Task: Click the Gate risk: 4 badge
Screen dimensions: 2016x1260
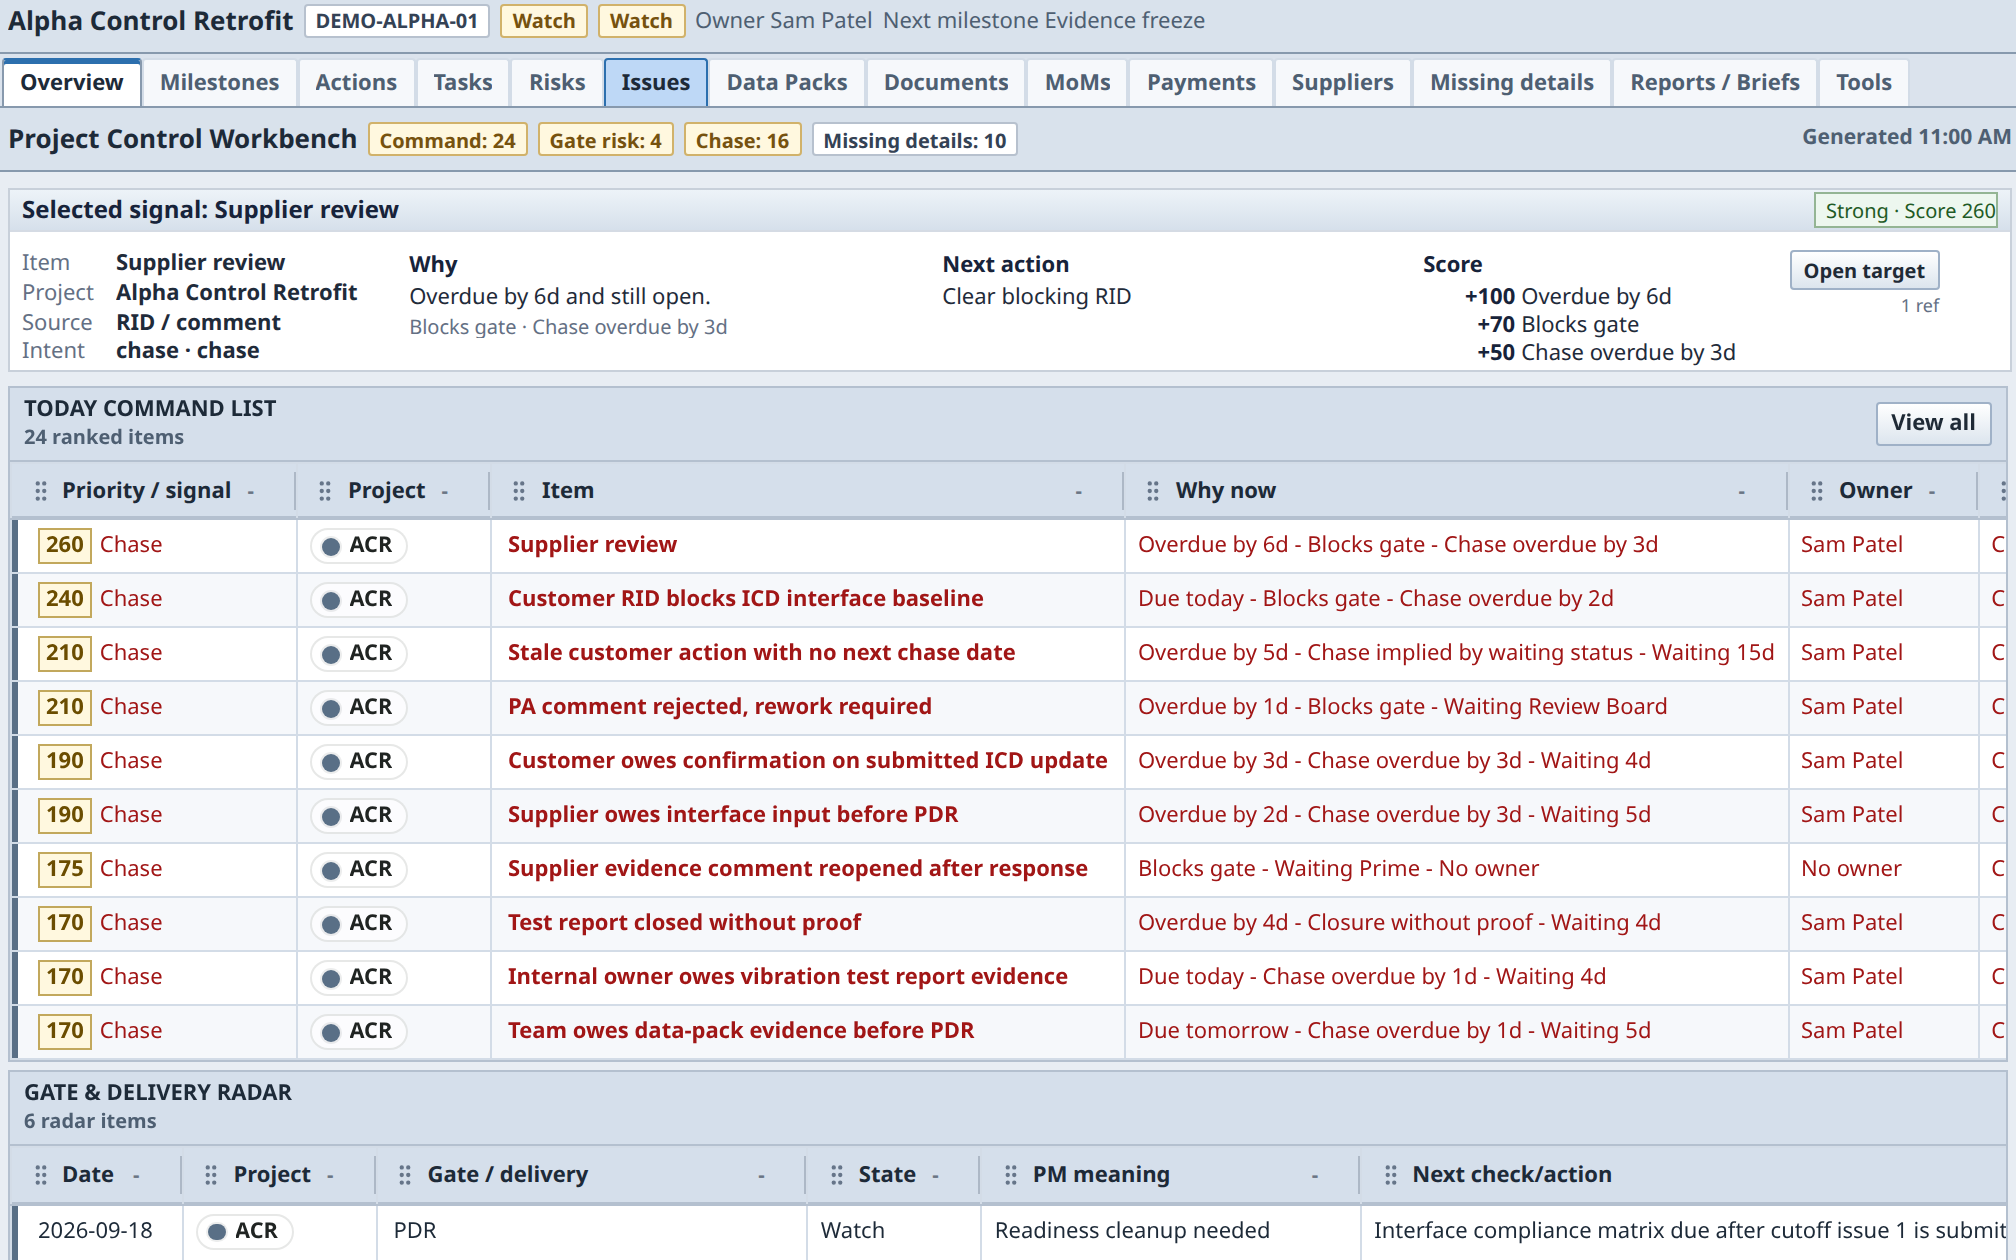Action: tap(606, 140)
